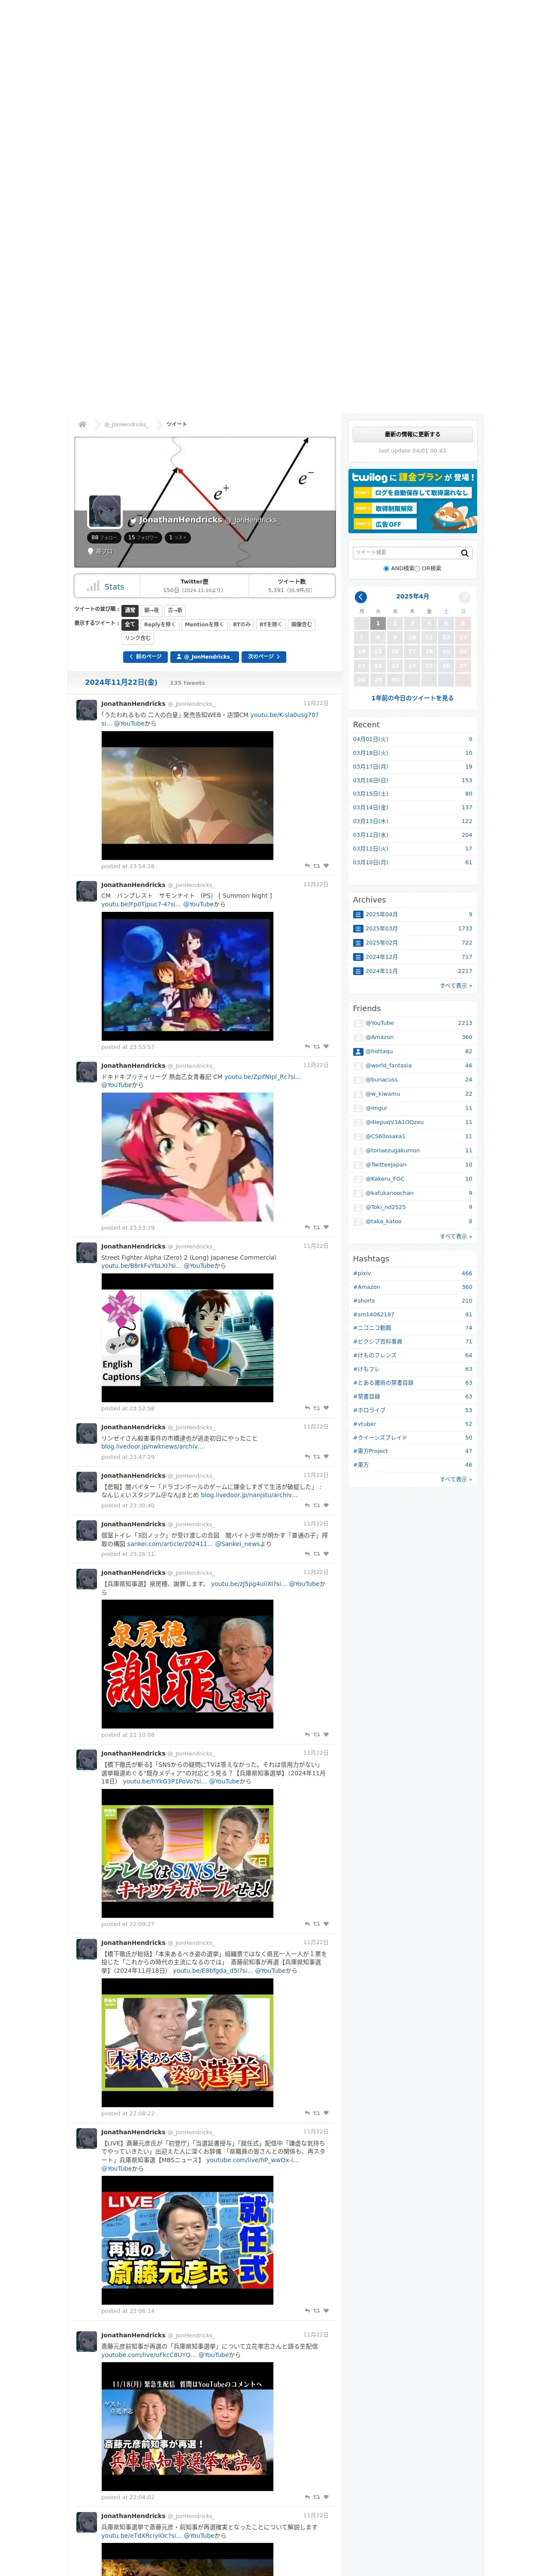Image resolution: width=551 pixels, height=2576 pixels.
Task: Open #ニコニコ動画 hashtag link
Action: [x=372, y=1328]
